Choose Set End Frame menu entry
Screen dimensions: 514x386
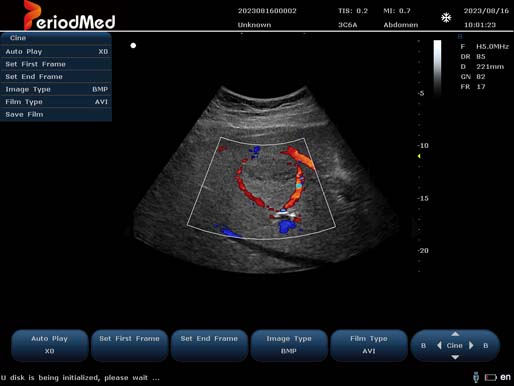pyautogui.click(x=56, y=77)
